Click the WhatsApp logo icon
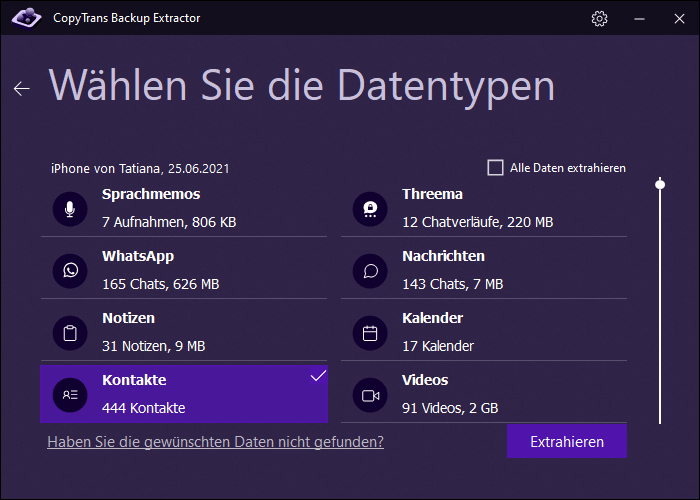 click(70, 271)
